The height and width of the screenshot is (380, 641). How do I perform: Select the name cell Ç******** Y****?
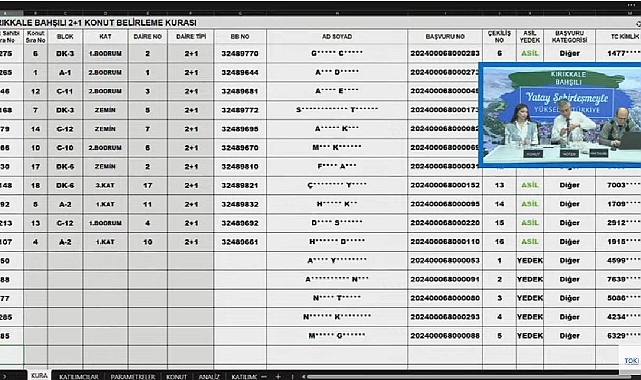point(337,185)
